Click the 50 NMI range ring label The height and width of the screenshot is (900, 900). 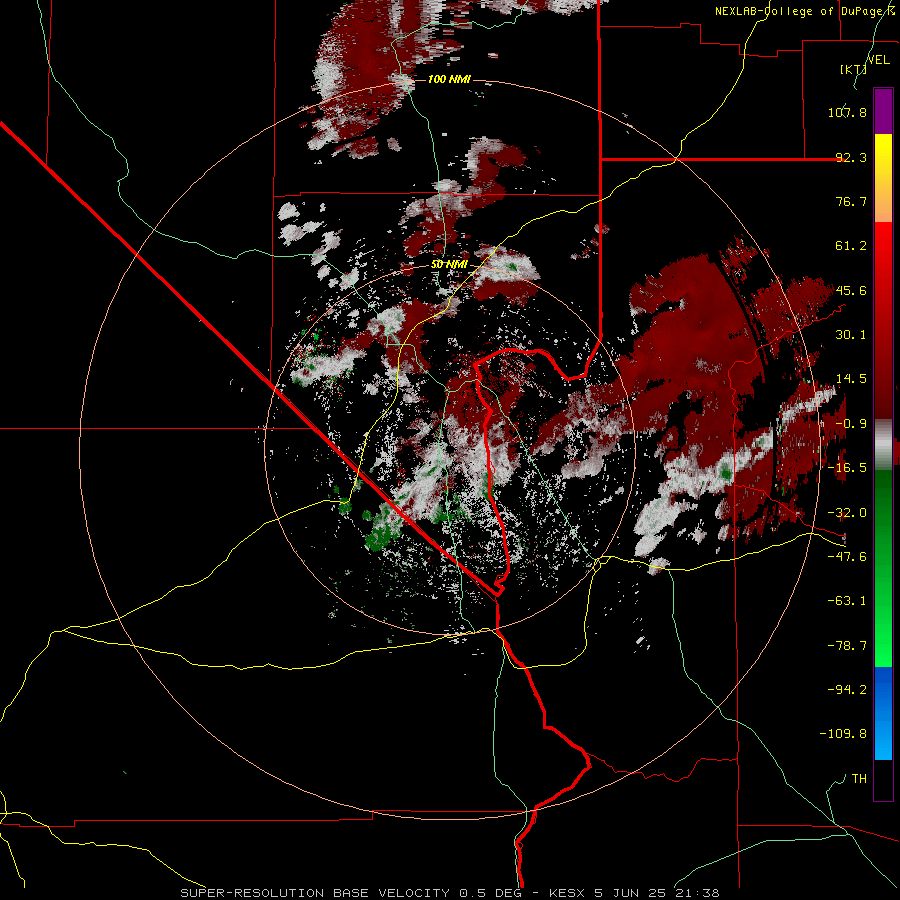449,265
